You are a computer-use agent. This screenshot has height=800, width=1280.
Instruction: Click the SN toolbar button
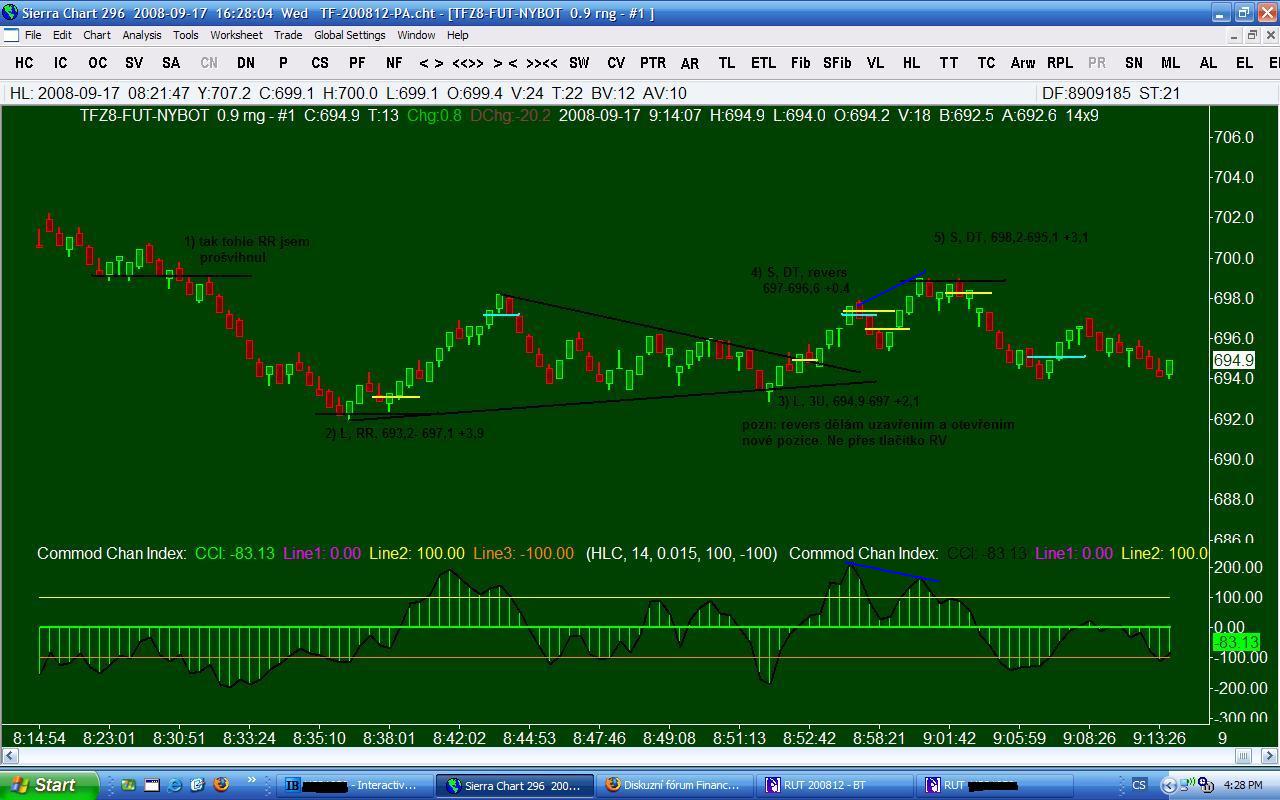pyautogui.click(x=1134, y=62)
